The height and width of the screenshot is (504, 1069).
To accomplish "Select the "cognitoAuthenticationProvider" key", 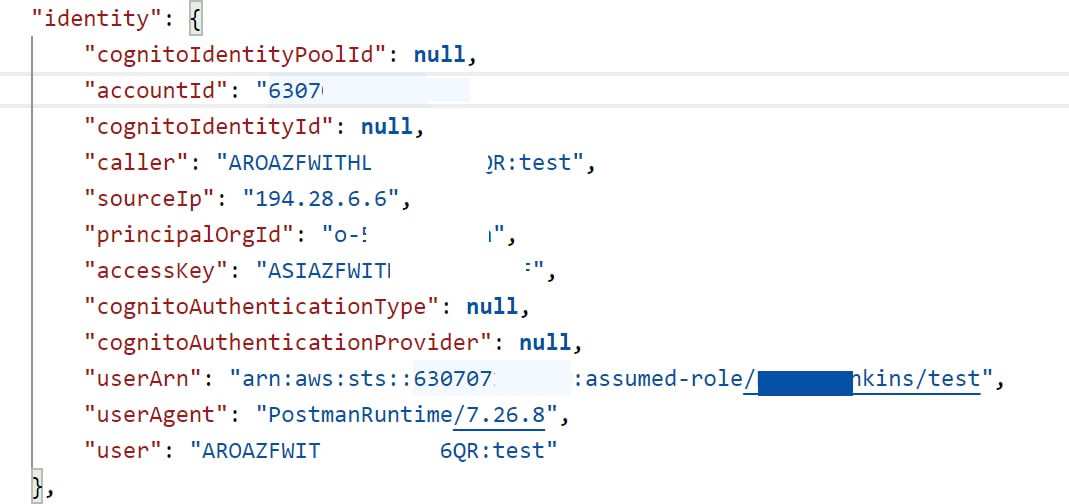I will point(288,343).
